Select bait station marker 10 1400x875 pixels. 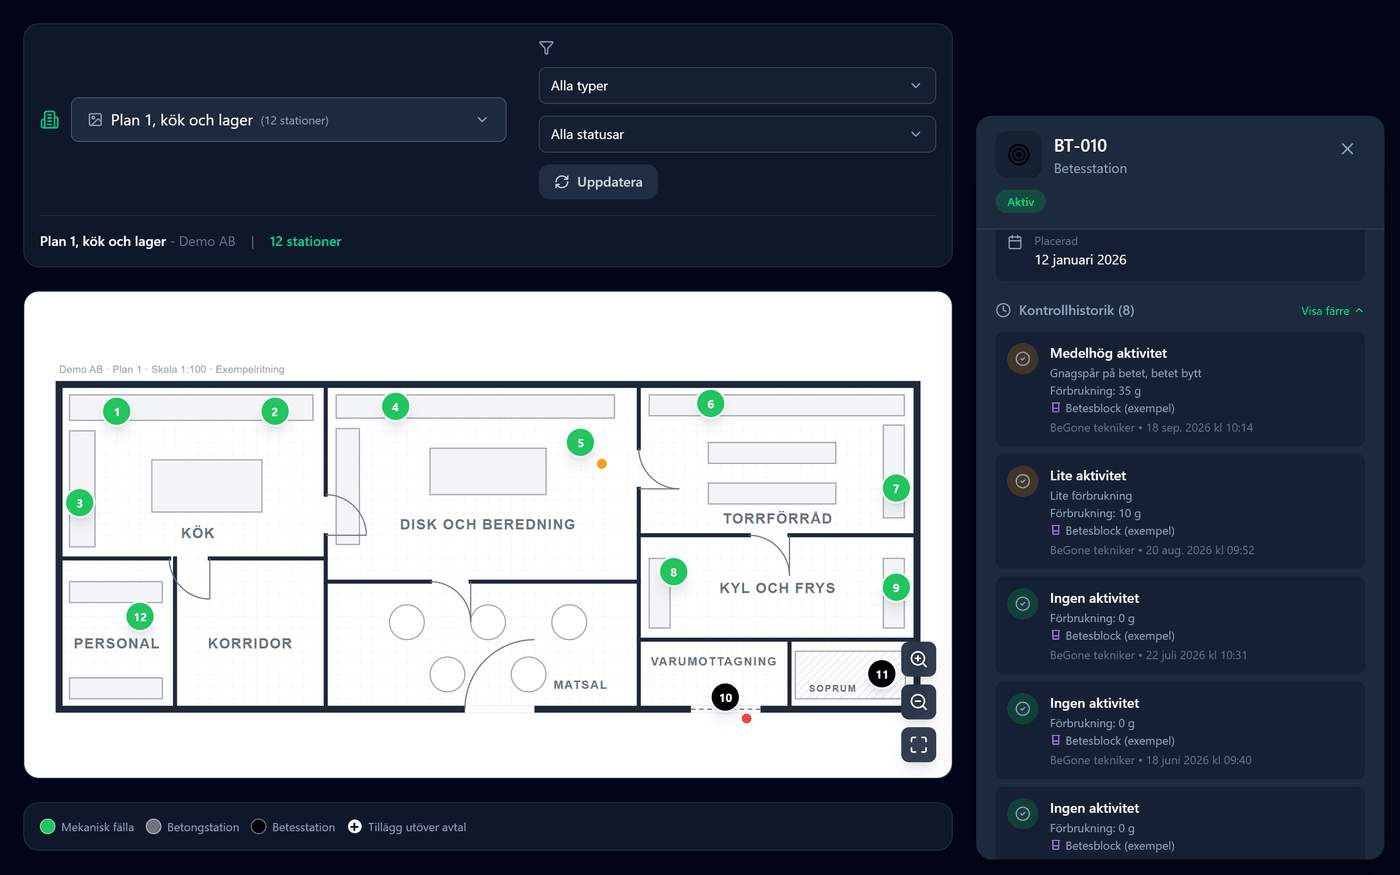pyautogui.click(x=726, y=698)
